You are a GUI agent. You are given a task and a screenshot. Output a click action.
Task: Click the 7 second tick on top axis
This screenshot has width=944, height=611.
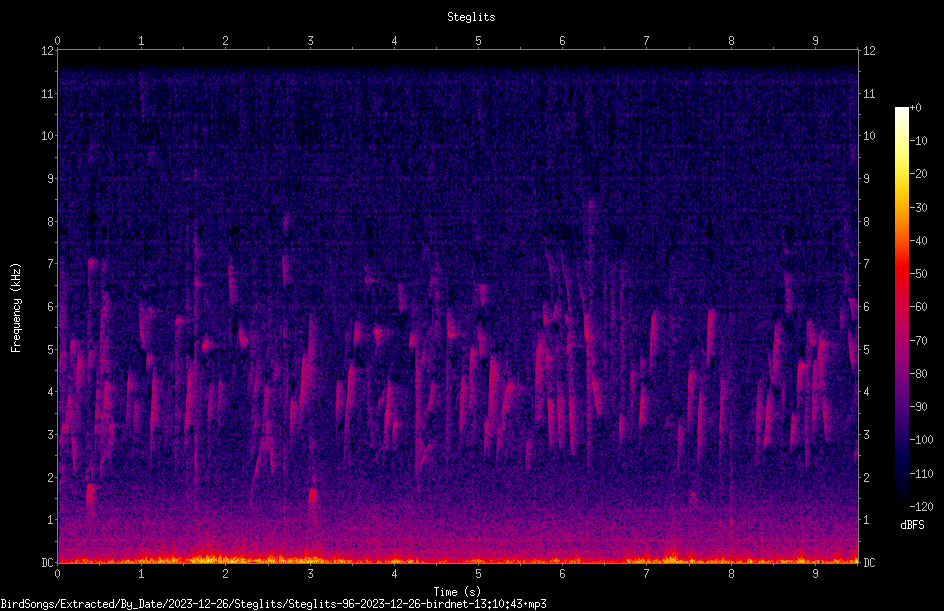pyautogui.click(x=647, y=41)
